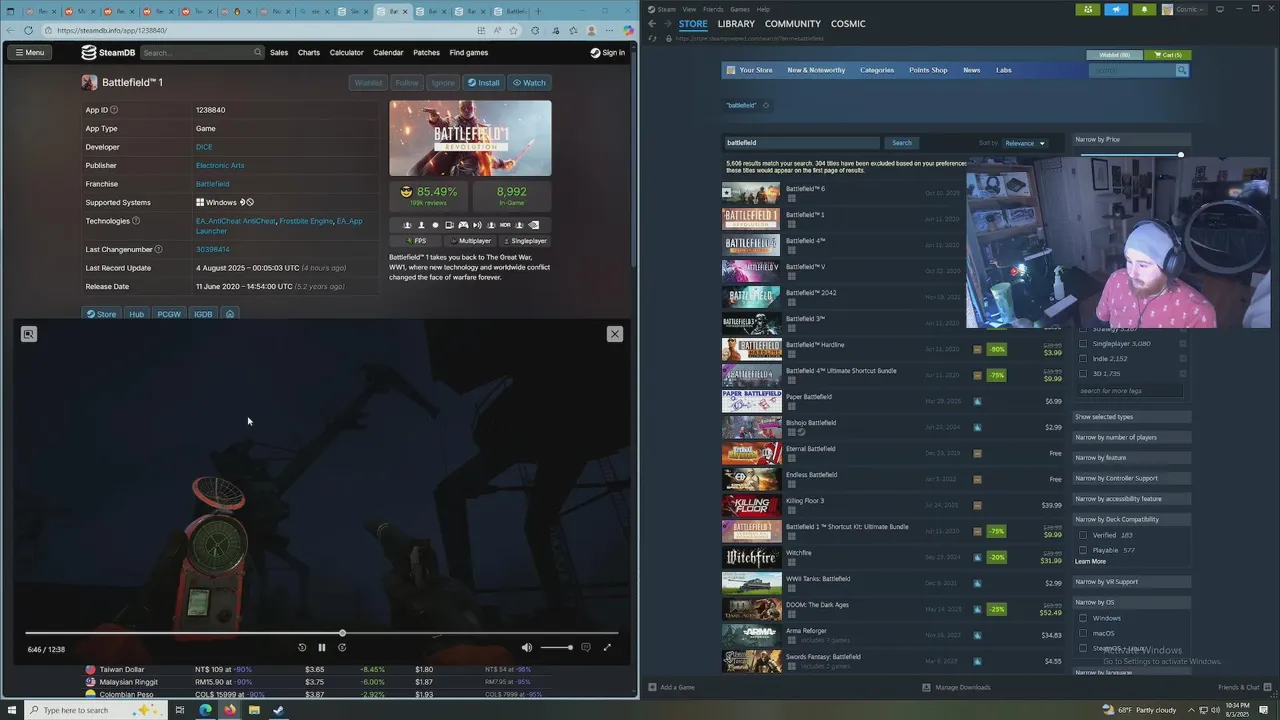The image size is (1280, 720).
Task: Check the Windows OS checkbox
Action: click(1083, 618)
